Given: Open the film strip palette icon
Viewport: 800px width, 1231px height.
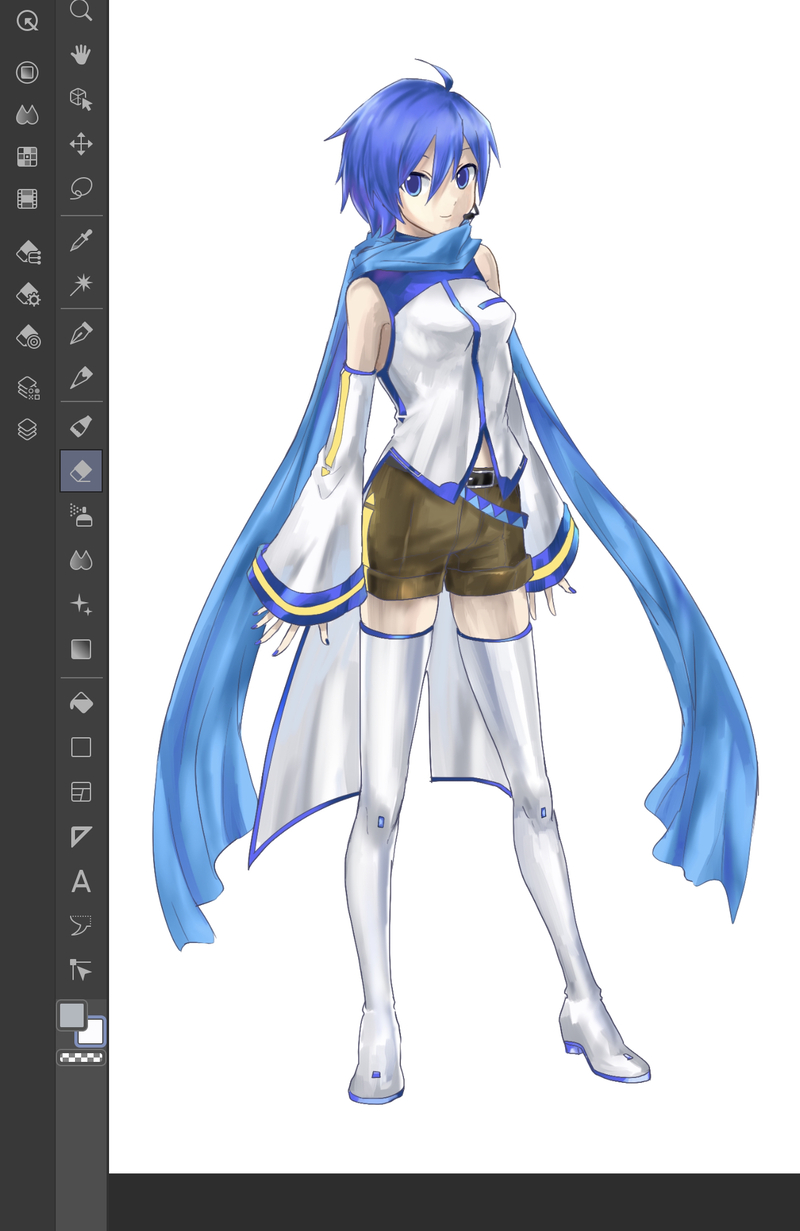Looking at the screenshot, I should coord(27,199).
